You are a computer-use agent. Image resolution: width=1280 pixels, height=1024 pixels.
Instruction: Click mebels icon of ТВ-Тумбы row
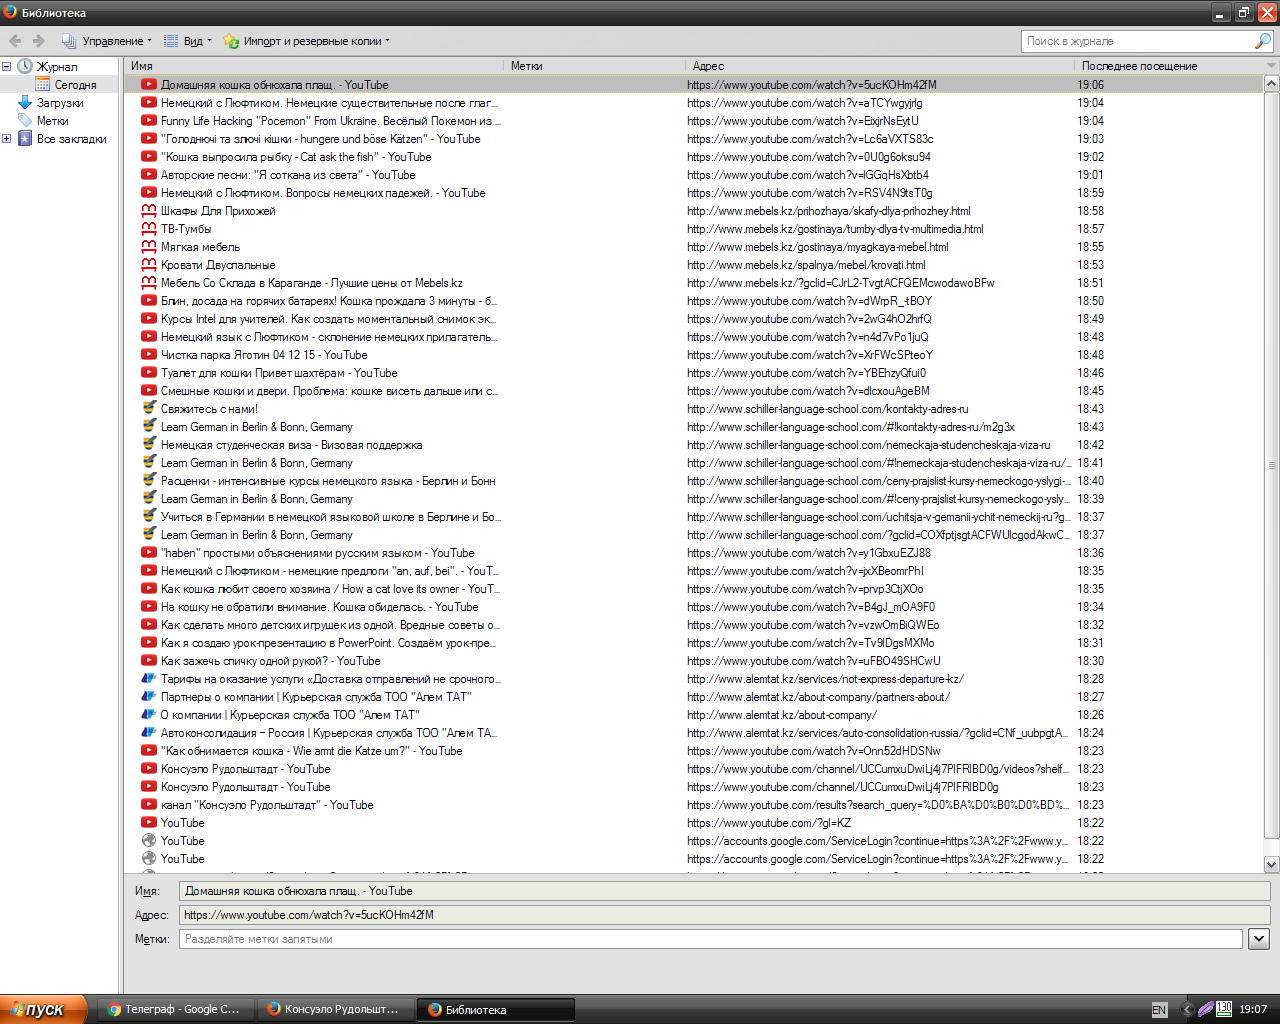tap(149, 229)
